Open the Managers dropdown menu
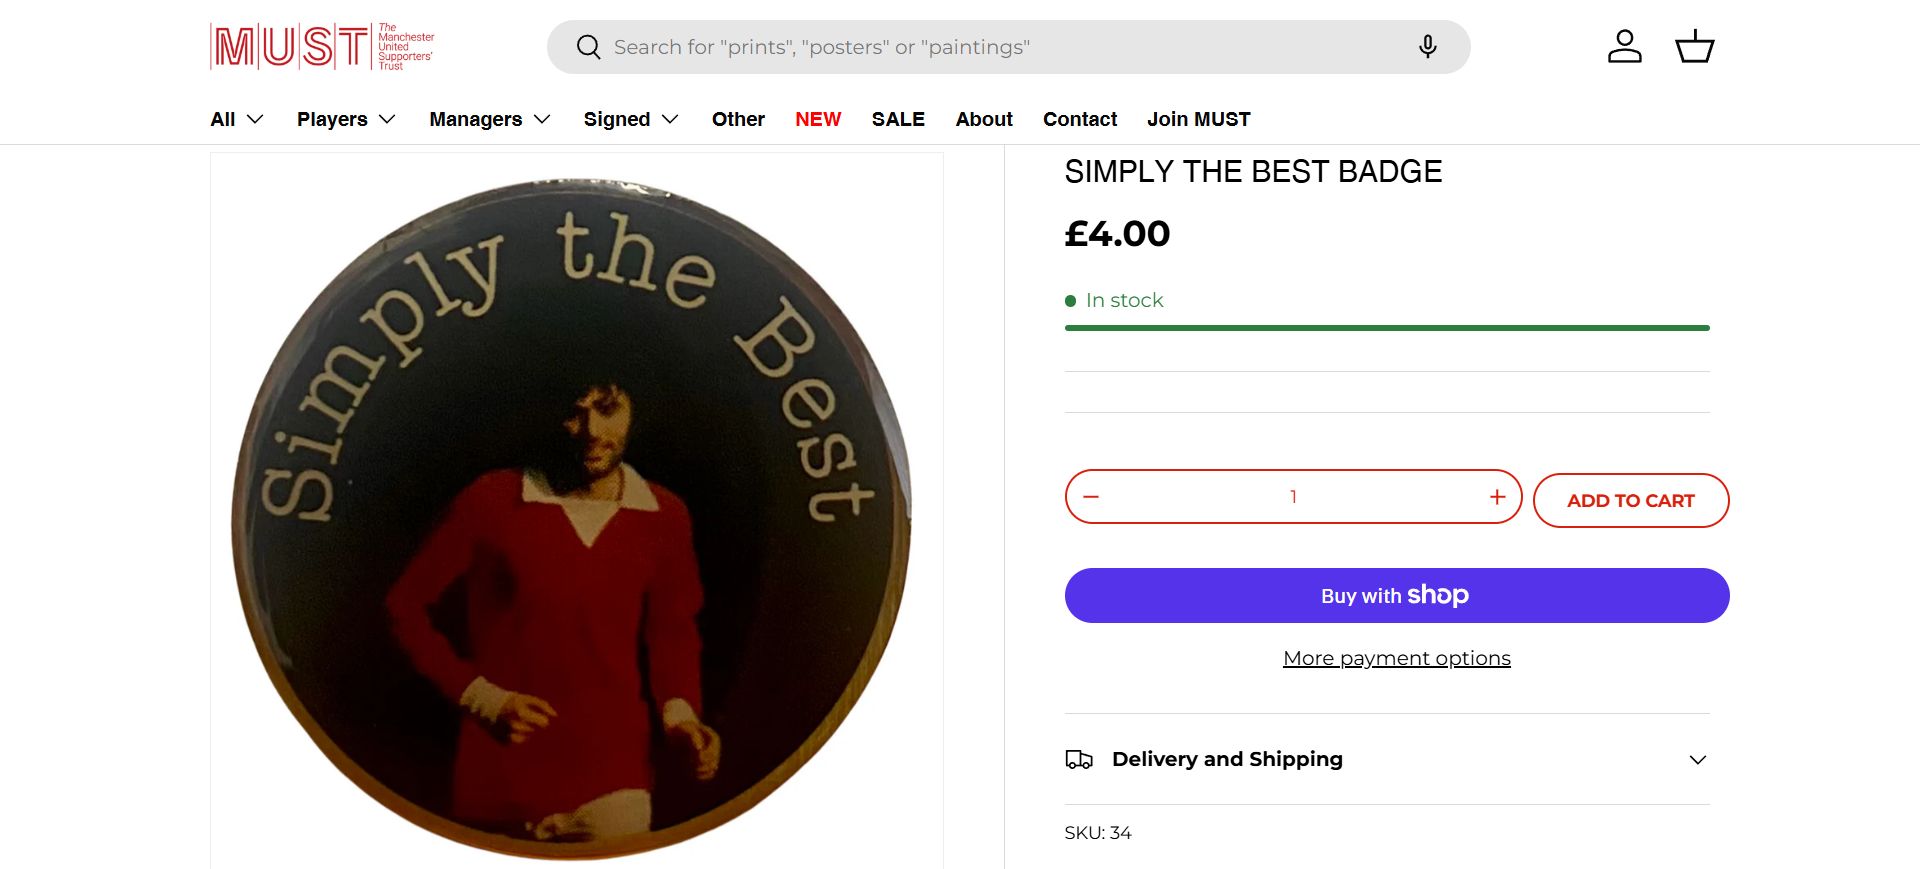The width and height of the screenshot is (1920, 869). coord(490,119)
